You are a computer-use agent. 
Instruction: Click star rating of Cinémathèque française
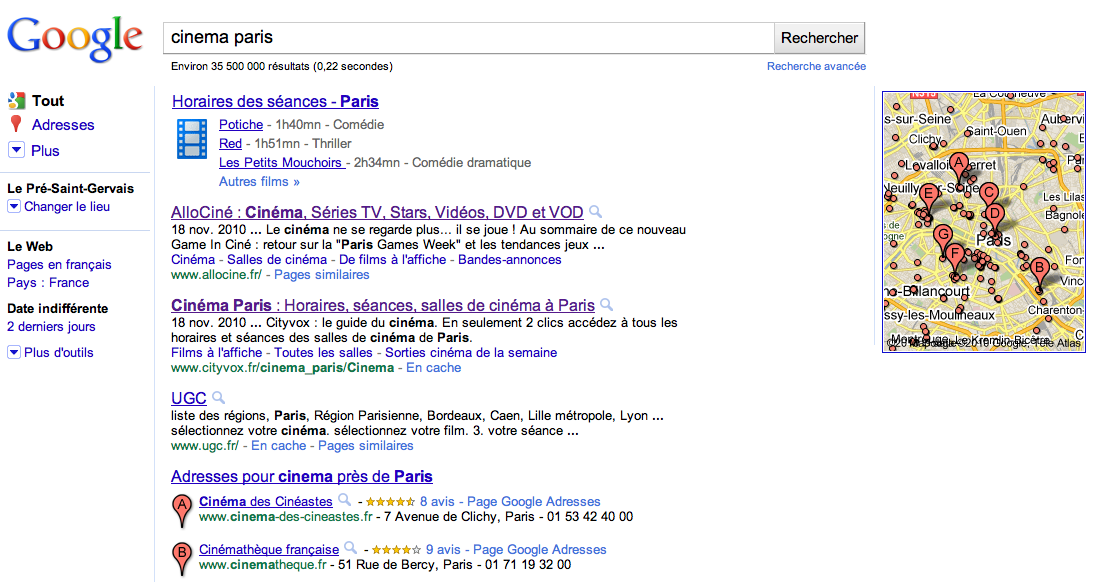[x=396, y=550]
